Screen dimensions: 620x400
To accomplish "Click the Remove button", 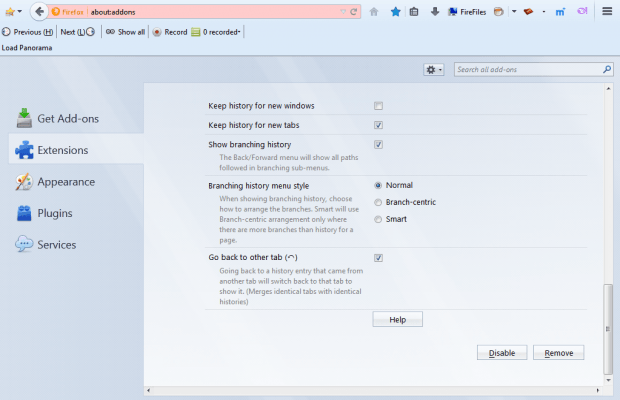I will (x=558, y=353).
